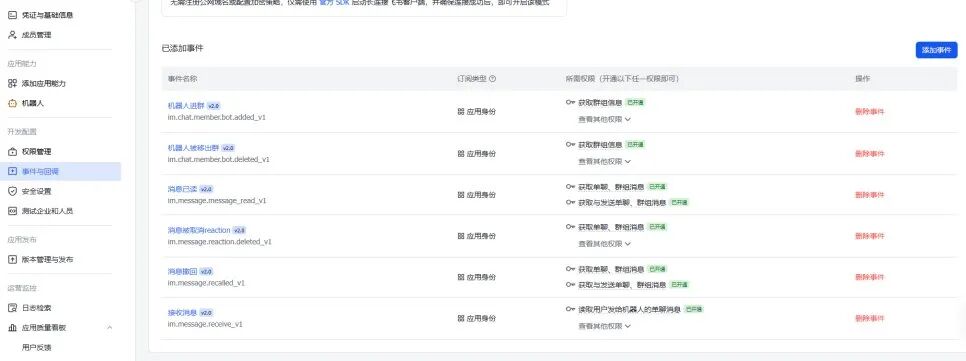
Task: Expand 查看其他权限 for 接收消息 event
Action: click(x=604, y=326)
